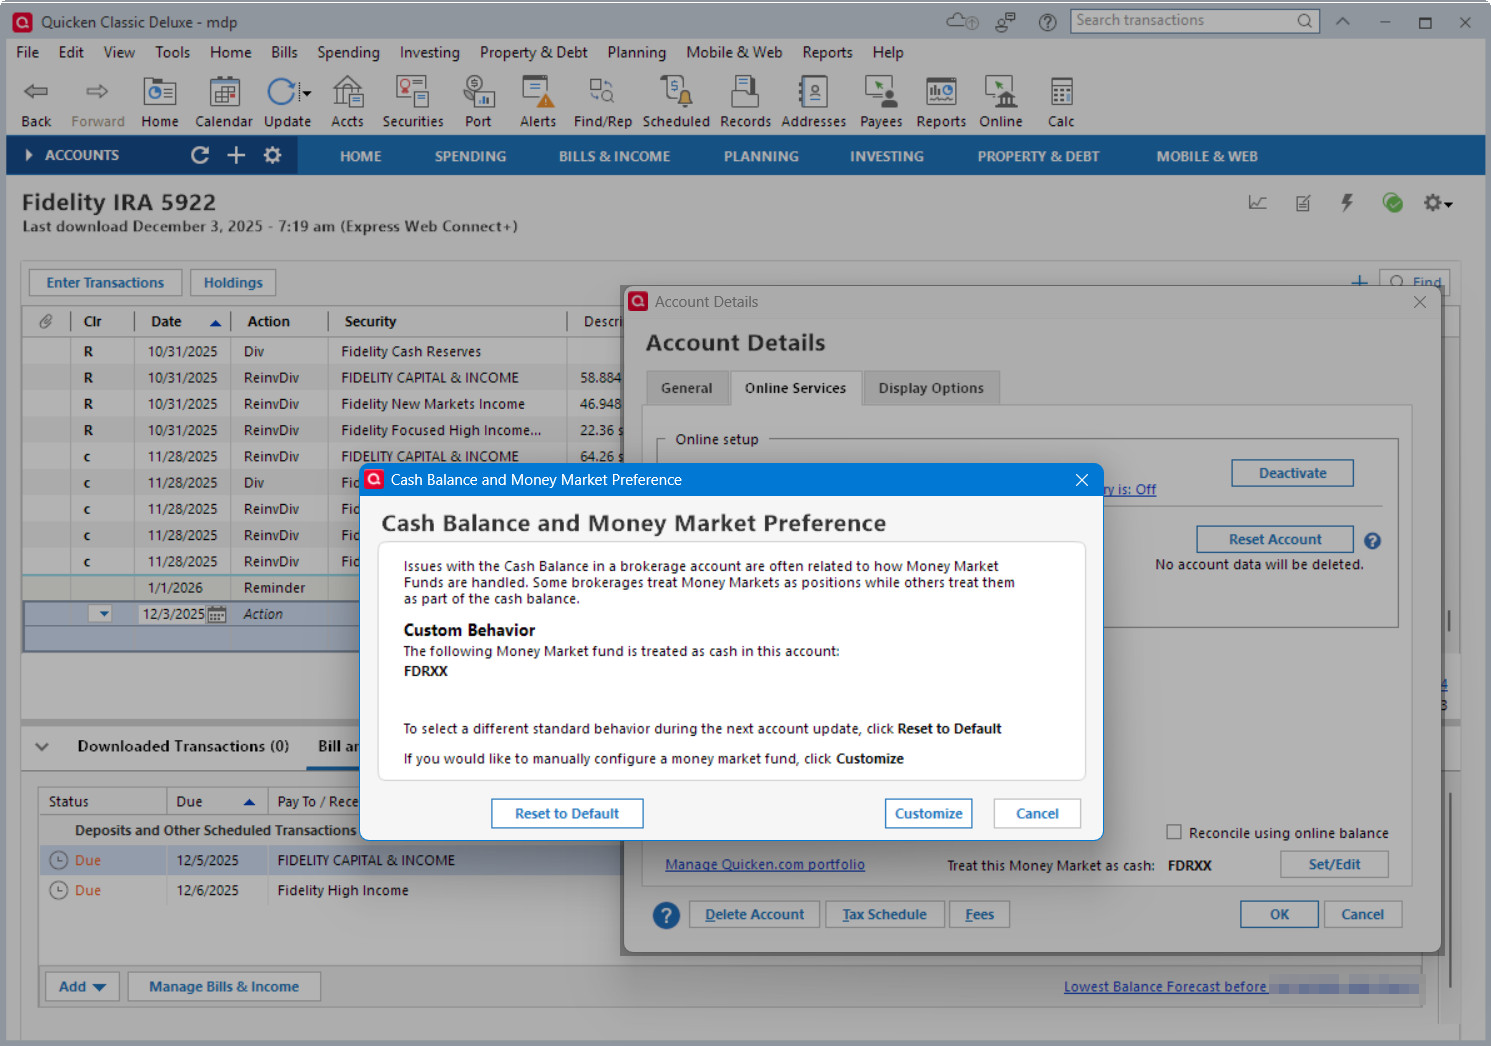Click the account update lightning bolt icon
This screenshot has width=1491, height=1046.
pyautogui.click(x=1347, y=203)
